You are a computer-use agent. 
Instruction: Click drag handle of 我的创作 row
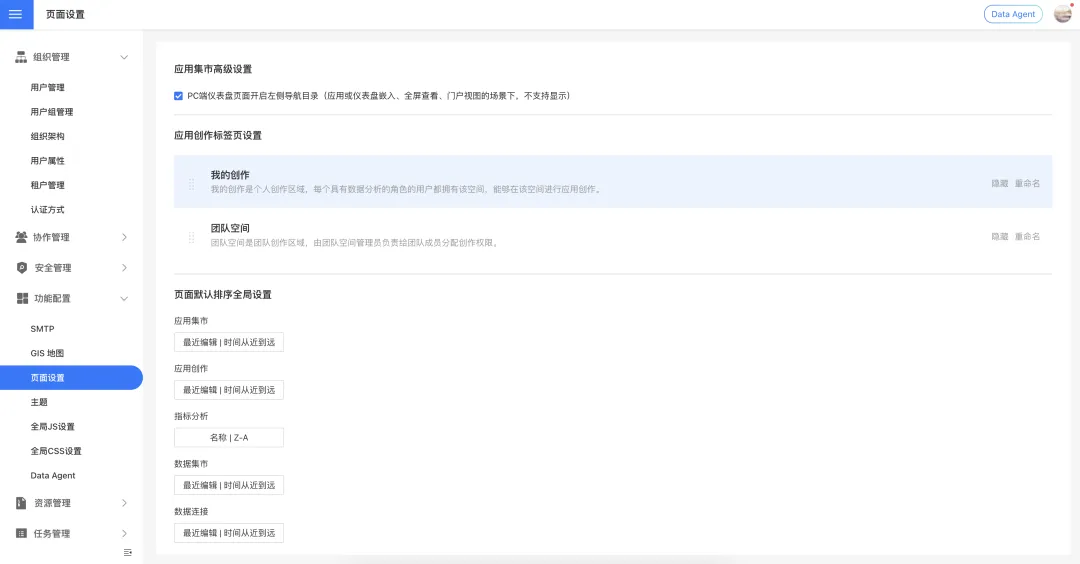point(191,184)
